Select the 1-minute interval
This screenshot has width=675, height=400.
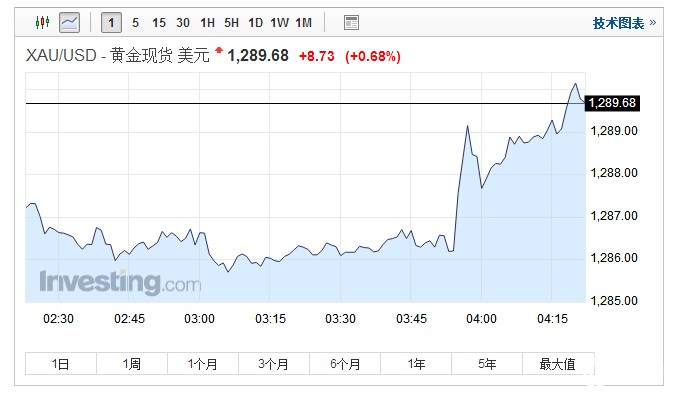[x=112, y=22]
